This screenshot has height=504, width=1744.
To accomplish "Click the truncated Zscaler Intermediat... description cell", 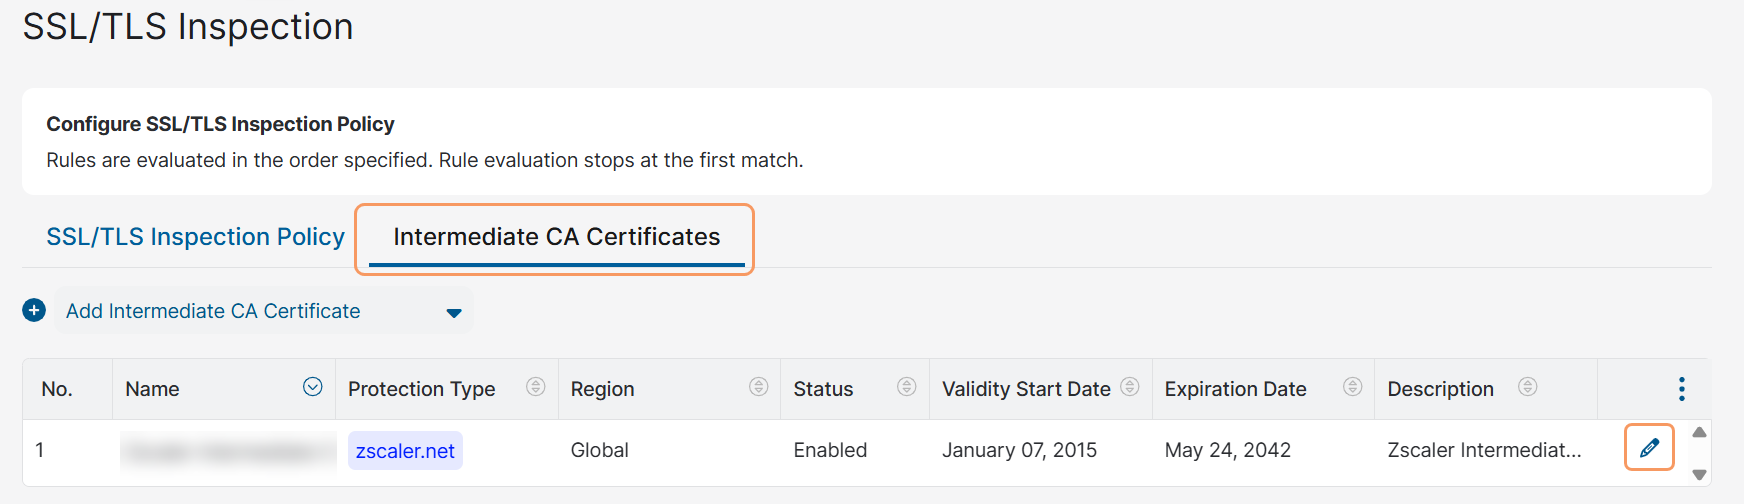I will click(1484, 451).
